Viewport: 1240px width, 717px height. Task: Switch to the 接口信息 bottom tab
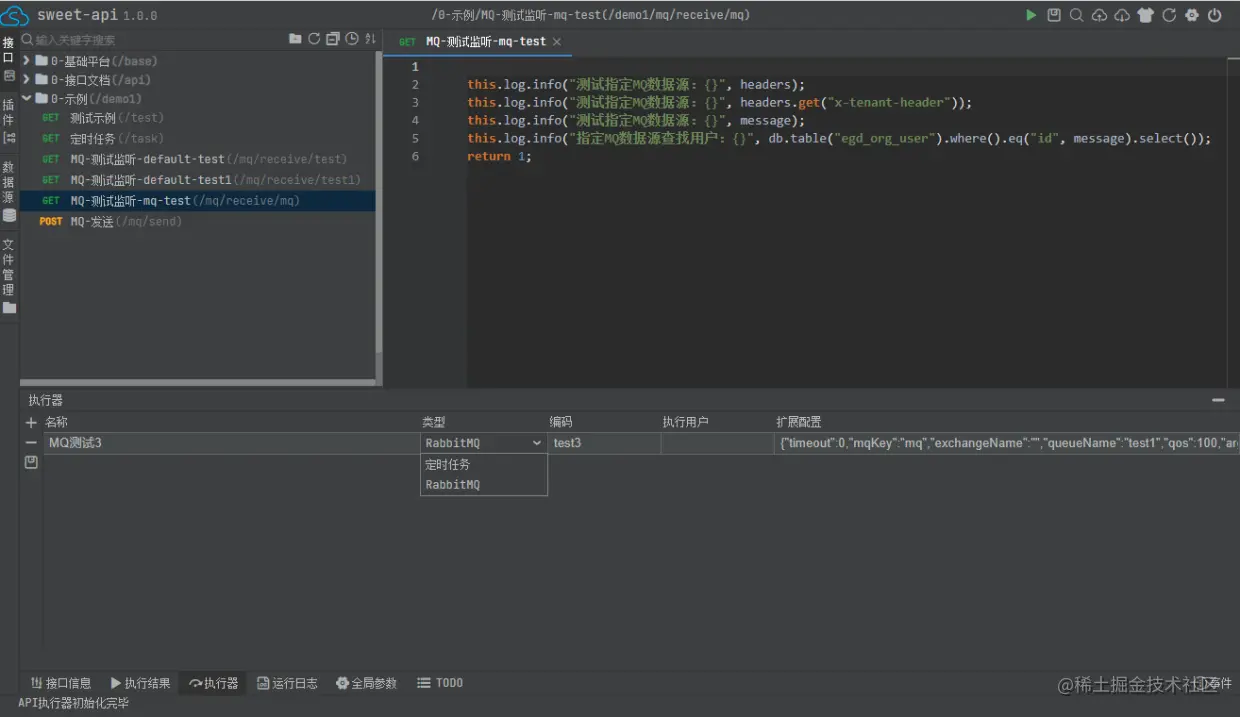(62, 683)
